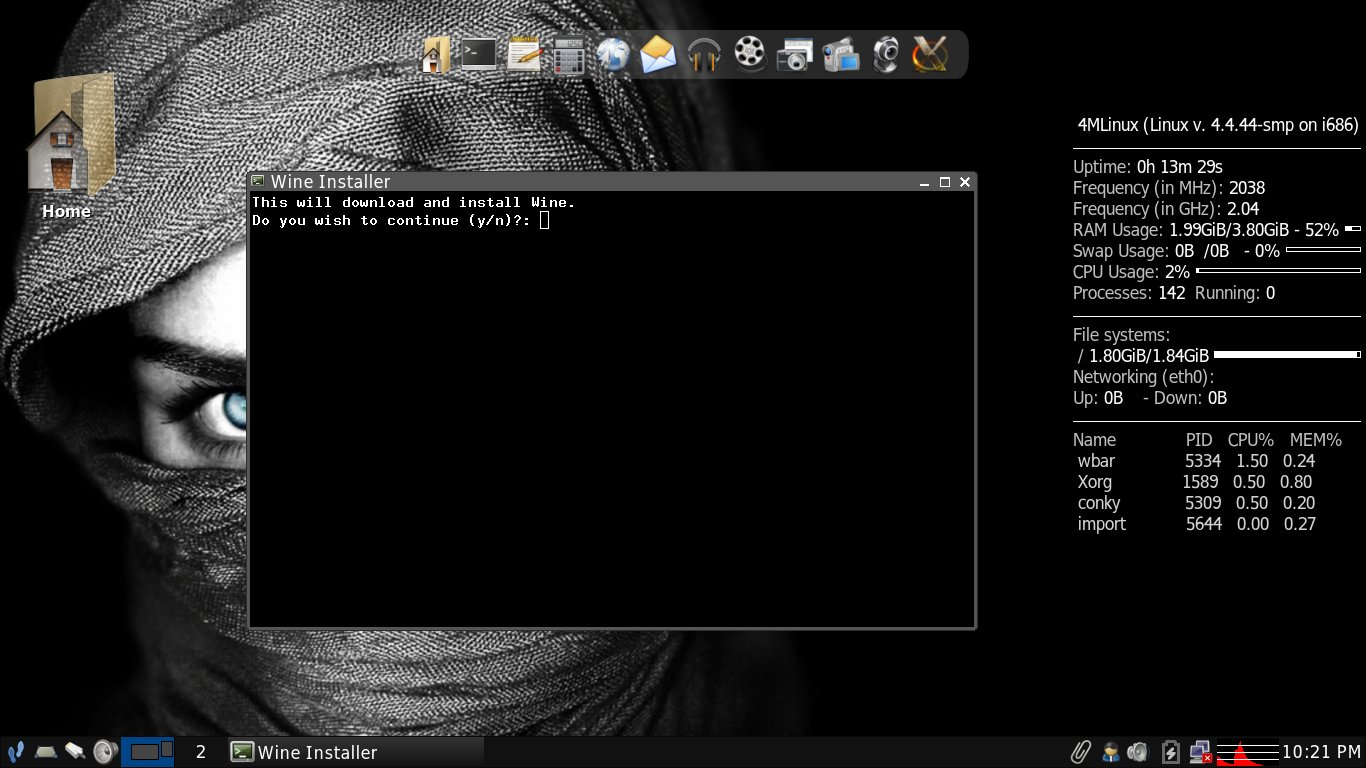The height and width of the screenshot is (768, 1366).
Task: Open the footprints start menu icon
Action: pos(15,752)
